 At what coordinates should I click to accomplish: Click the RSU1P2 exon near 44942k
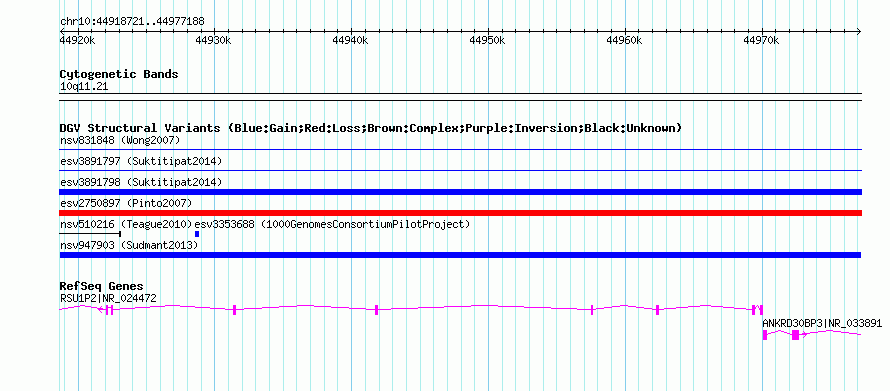(x=376, y=309)
